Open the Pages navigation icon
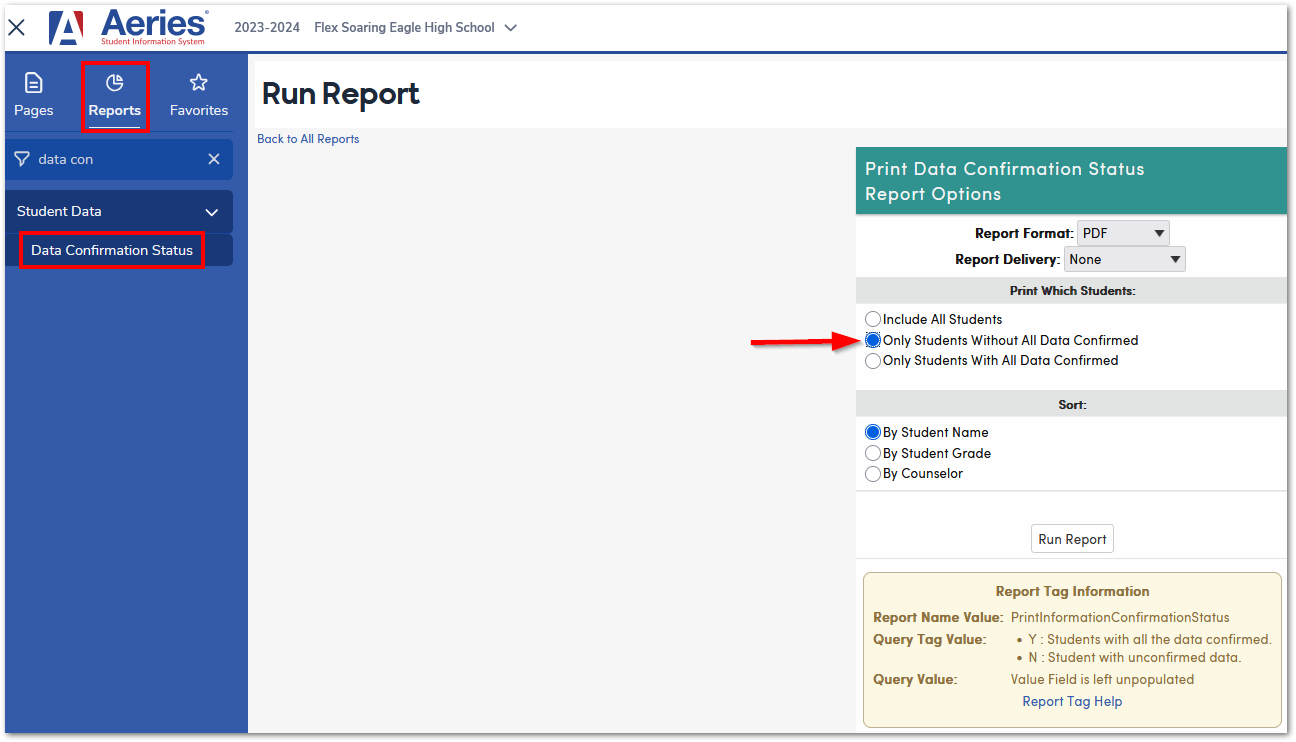This screenshot has height=742, width=1296. click(33, 95)
